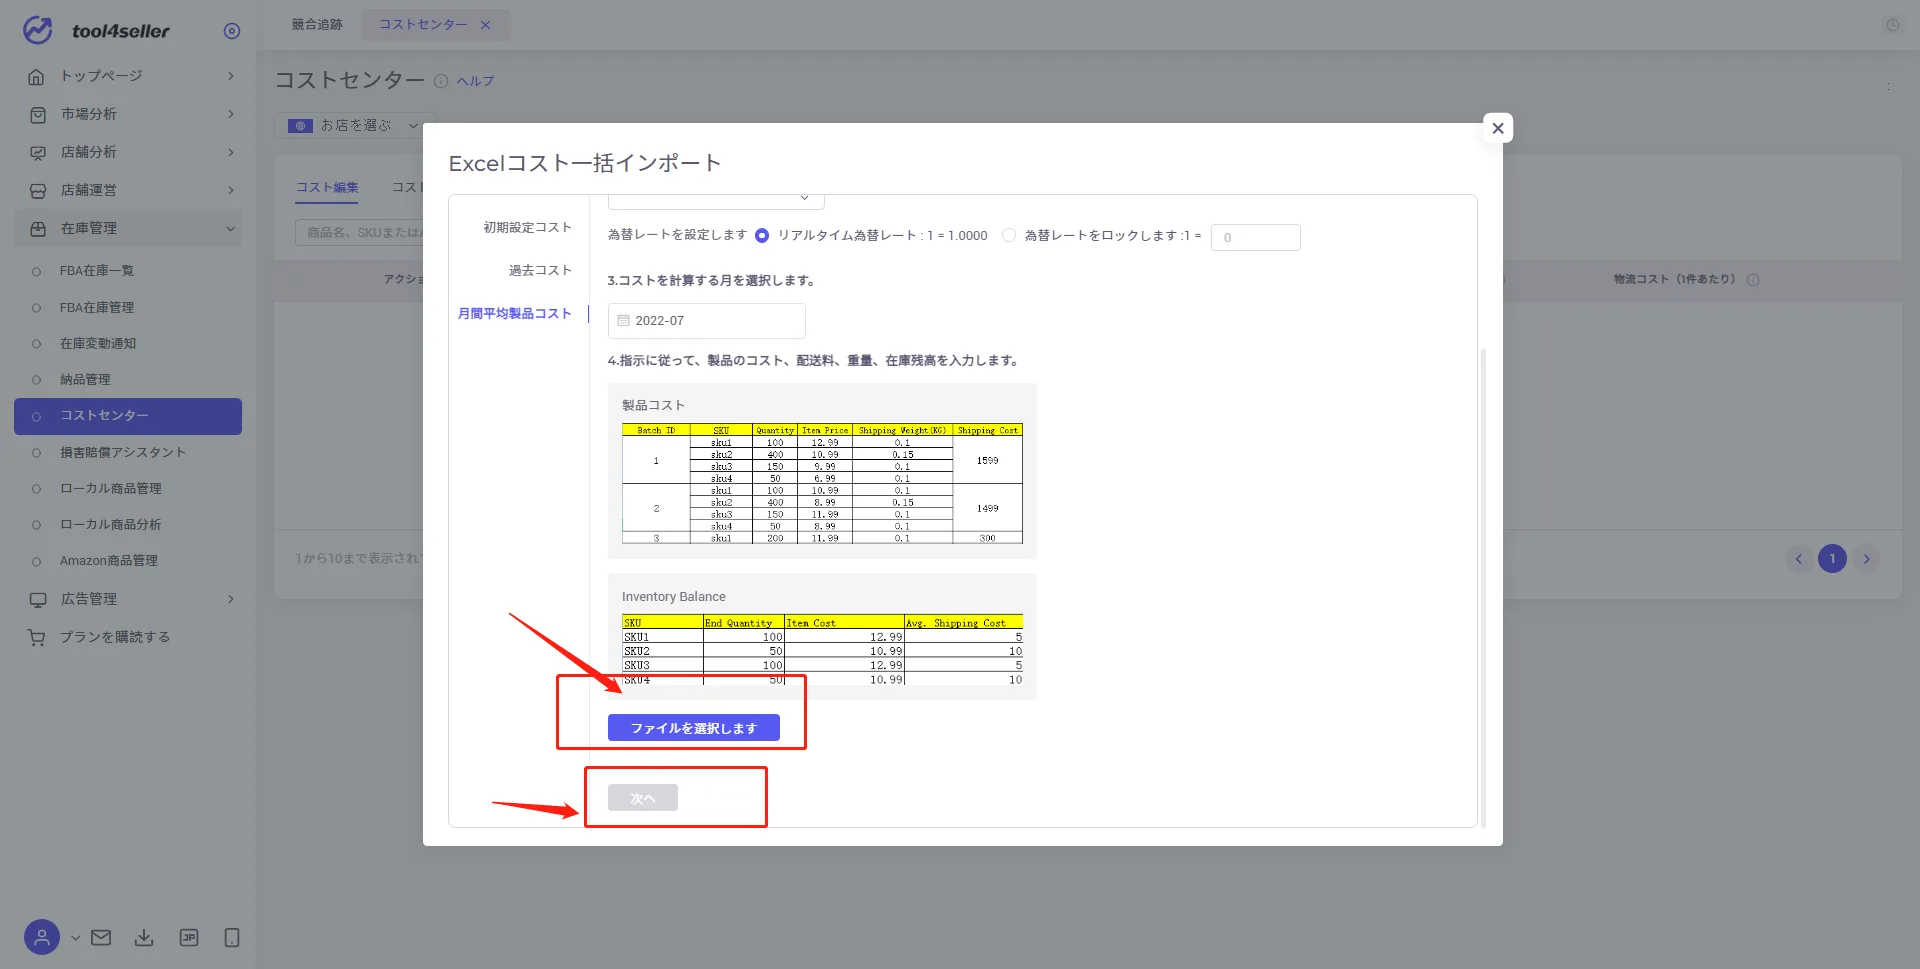Viewport: 1920px width, 969px height.
Task: Close the Excel import dialog
Action: (1497, 128)
